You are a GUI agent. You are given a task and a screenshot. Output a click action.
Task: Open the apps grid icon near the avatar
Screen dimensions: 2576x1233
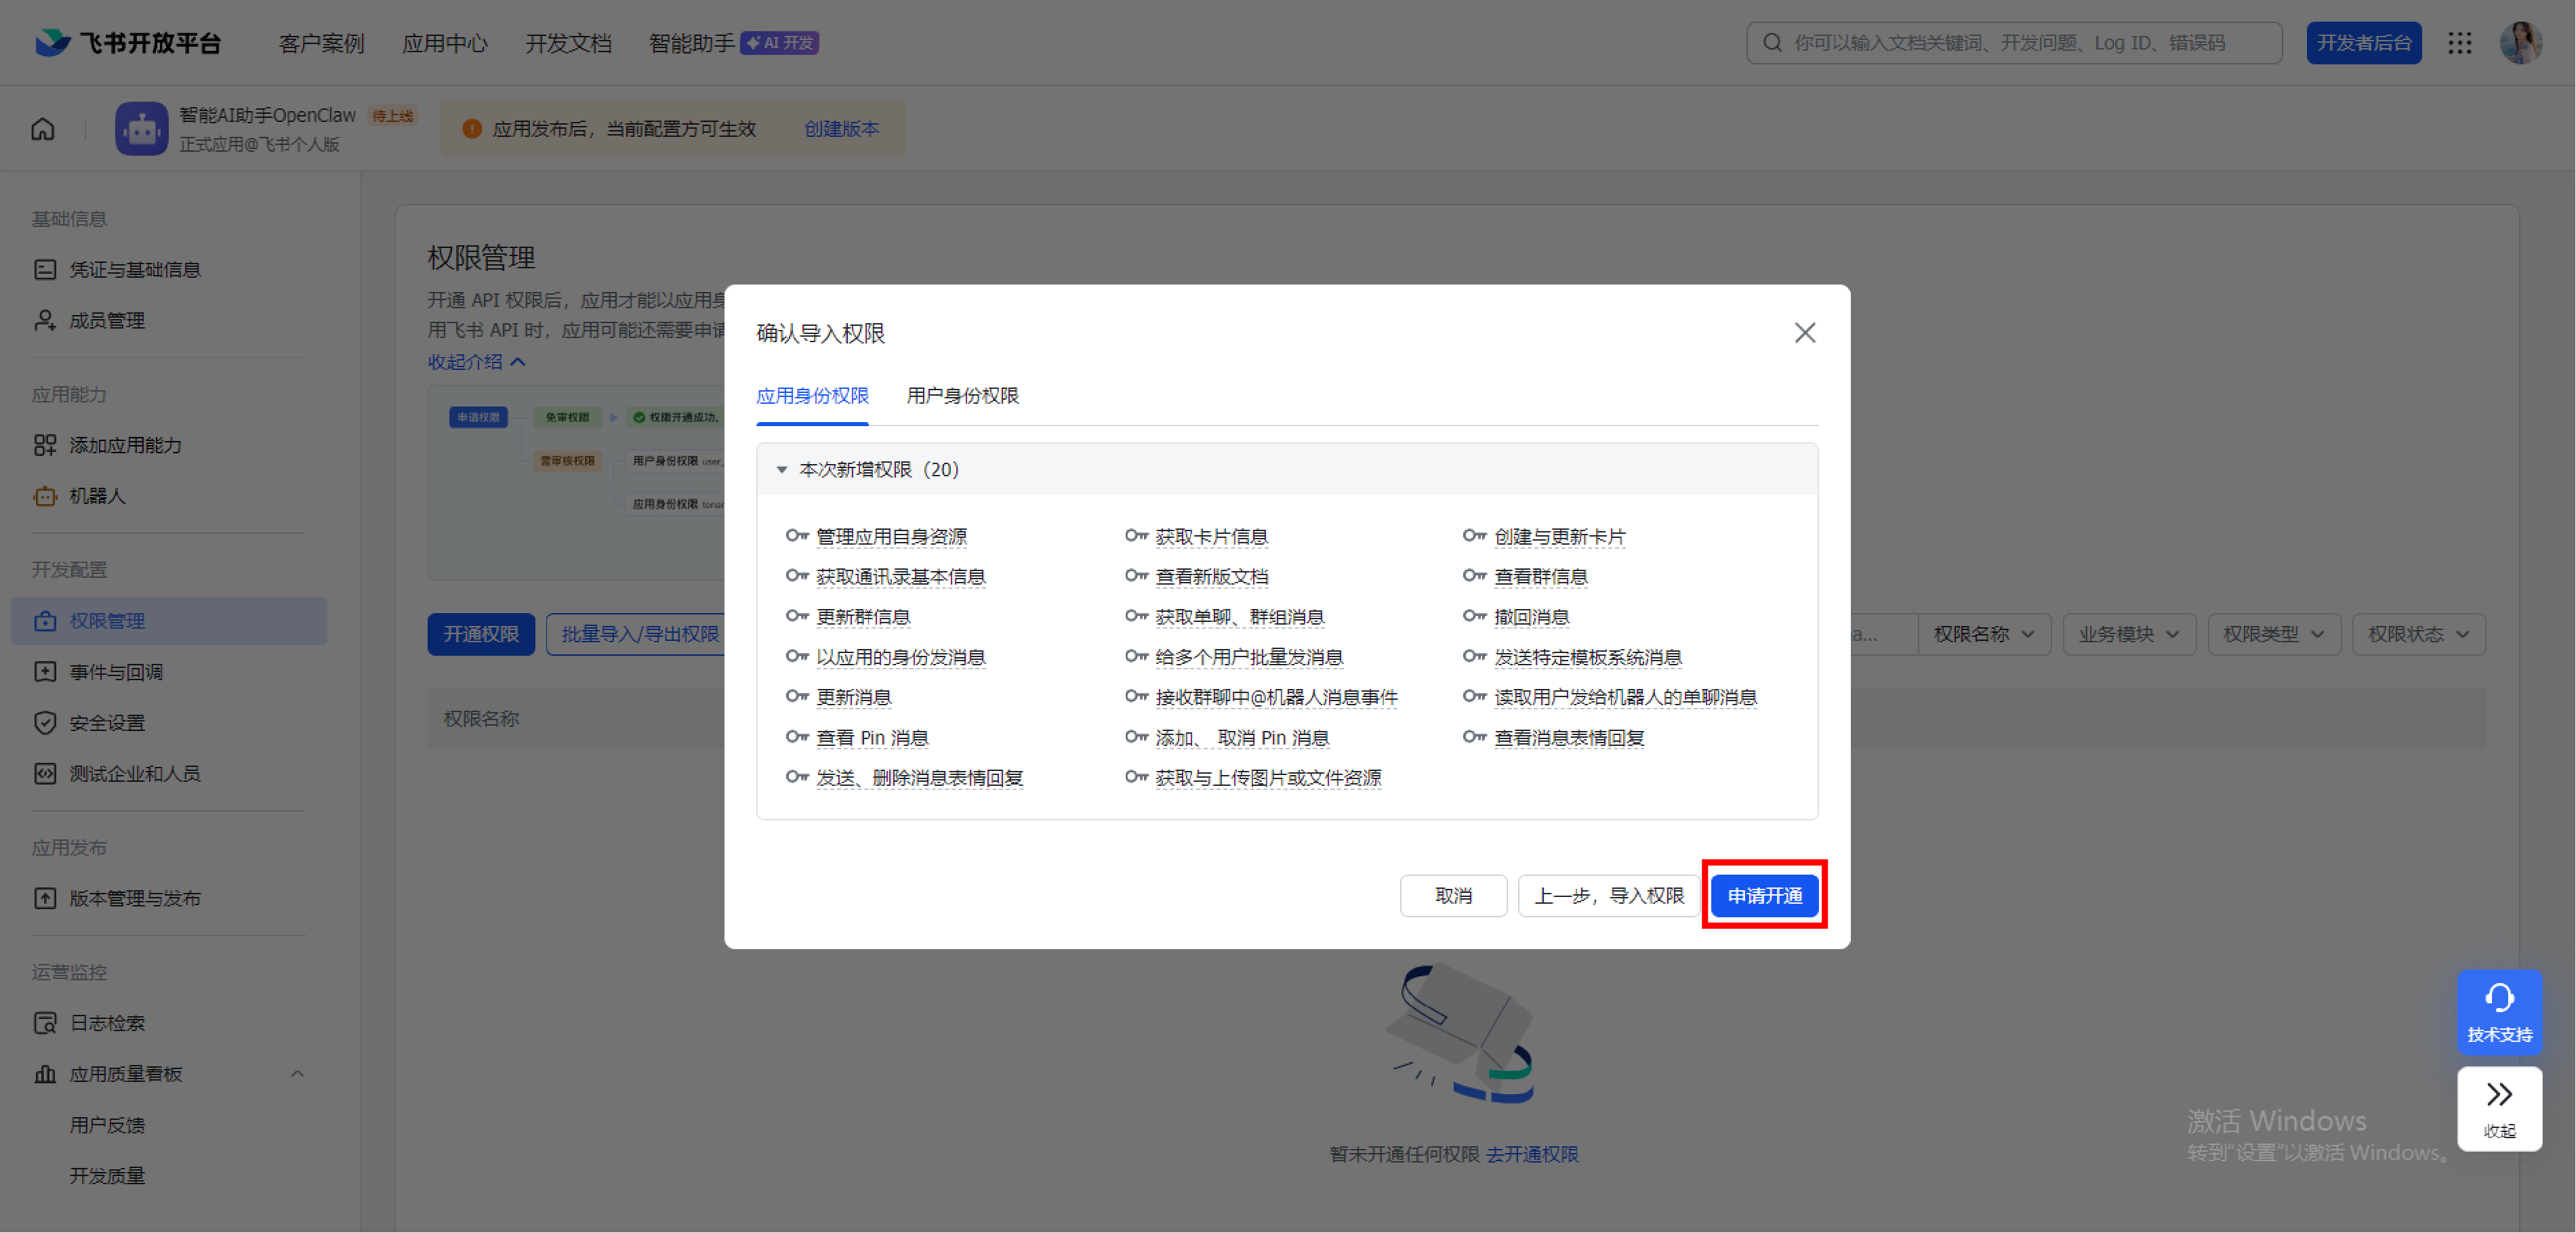pyautogui.click(x=2460, y=43)
